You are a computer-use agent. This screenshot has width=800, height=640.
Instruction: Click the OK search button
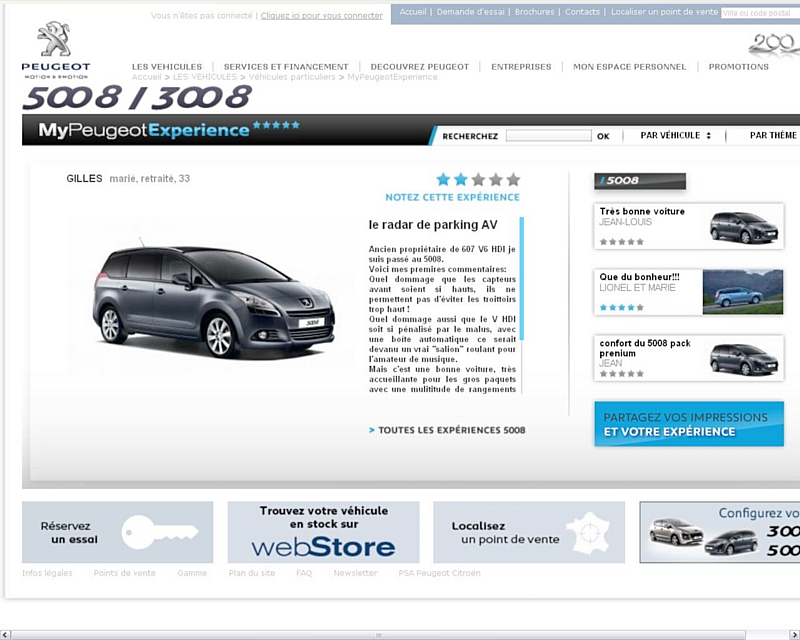603,136
